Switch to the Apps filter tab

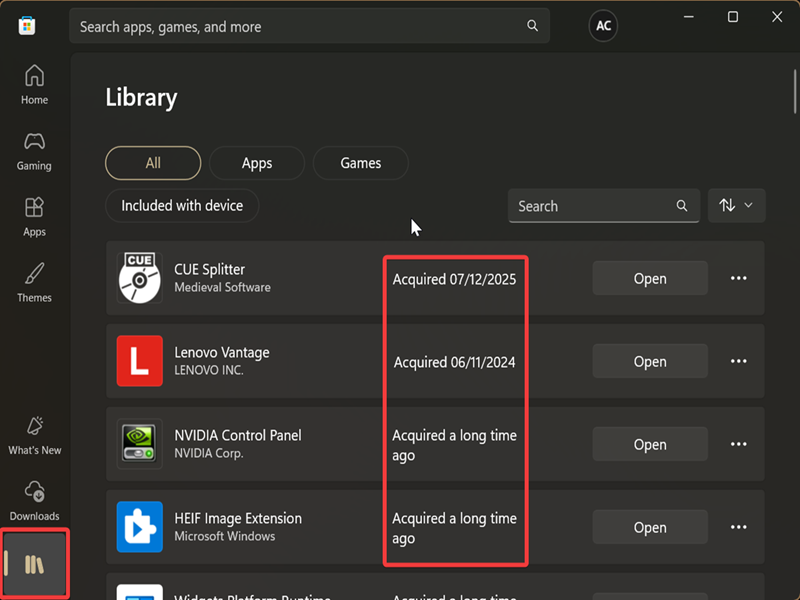tap(257, 163)
